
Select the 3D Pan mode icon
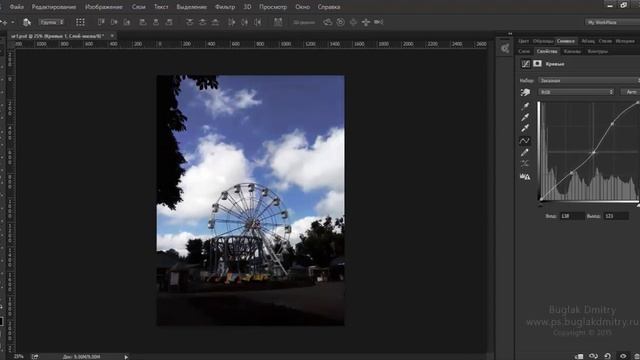(353, 22)
